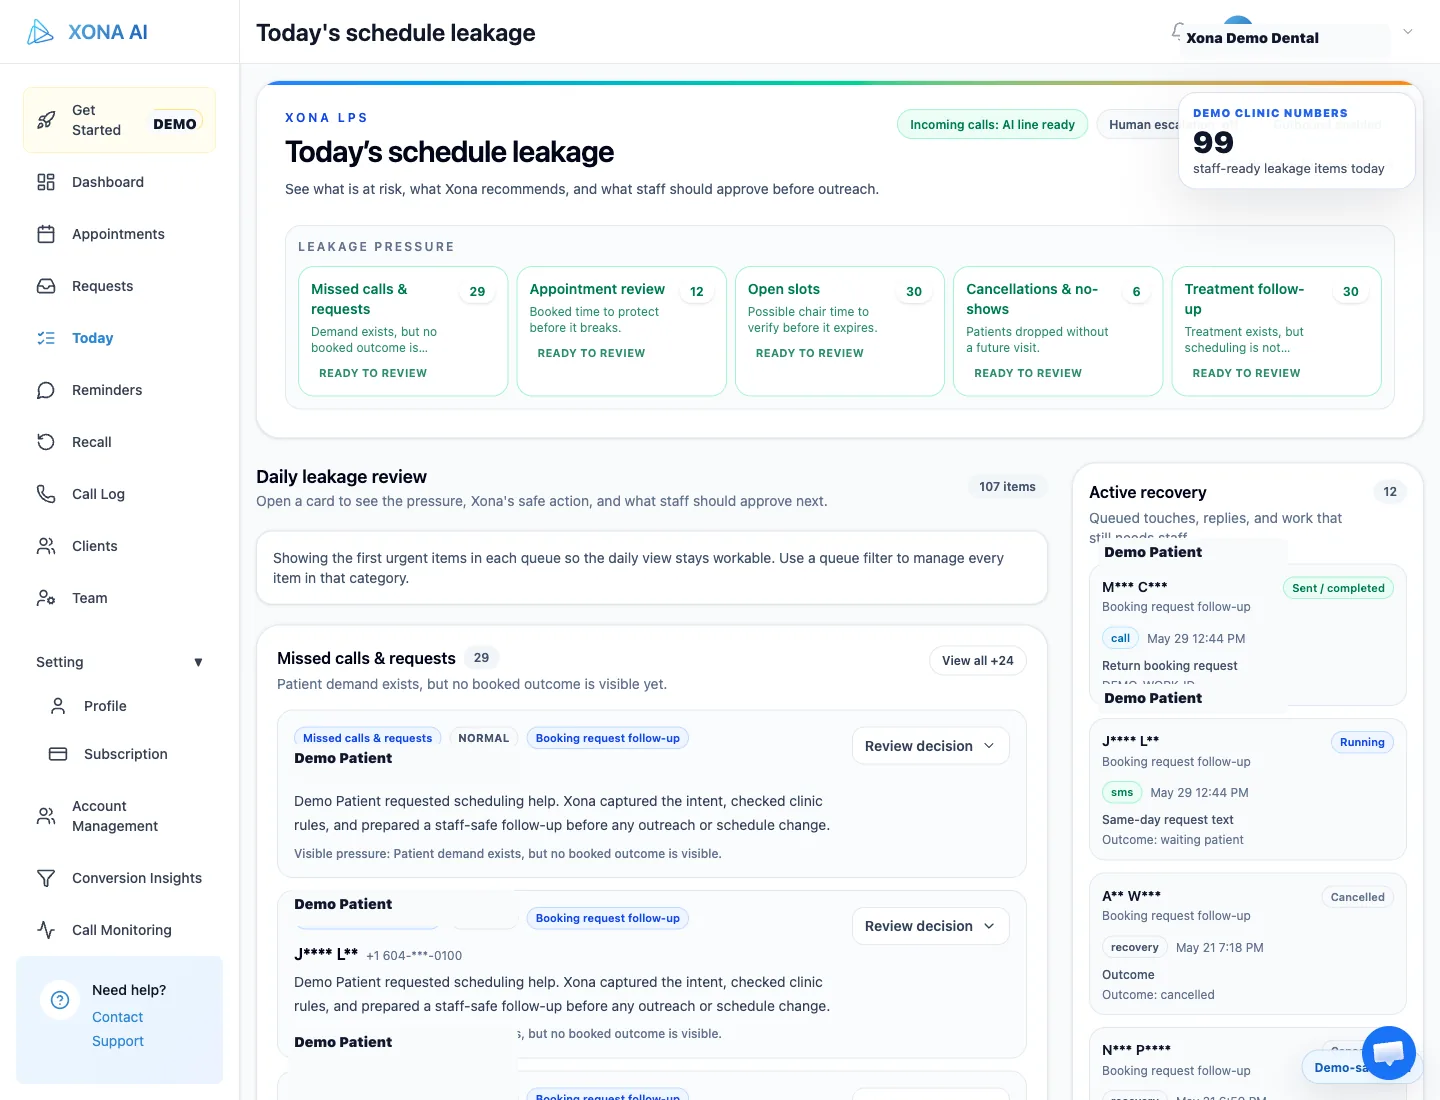Image resolution: width=1440 pixels, height=1100 pixels.
Task: Open first Review decision dropdown
Action: click(x=930, y=746)
